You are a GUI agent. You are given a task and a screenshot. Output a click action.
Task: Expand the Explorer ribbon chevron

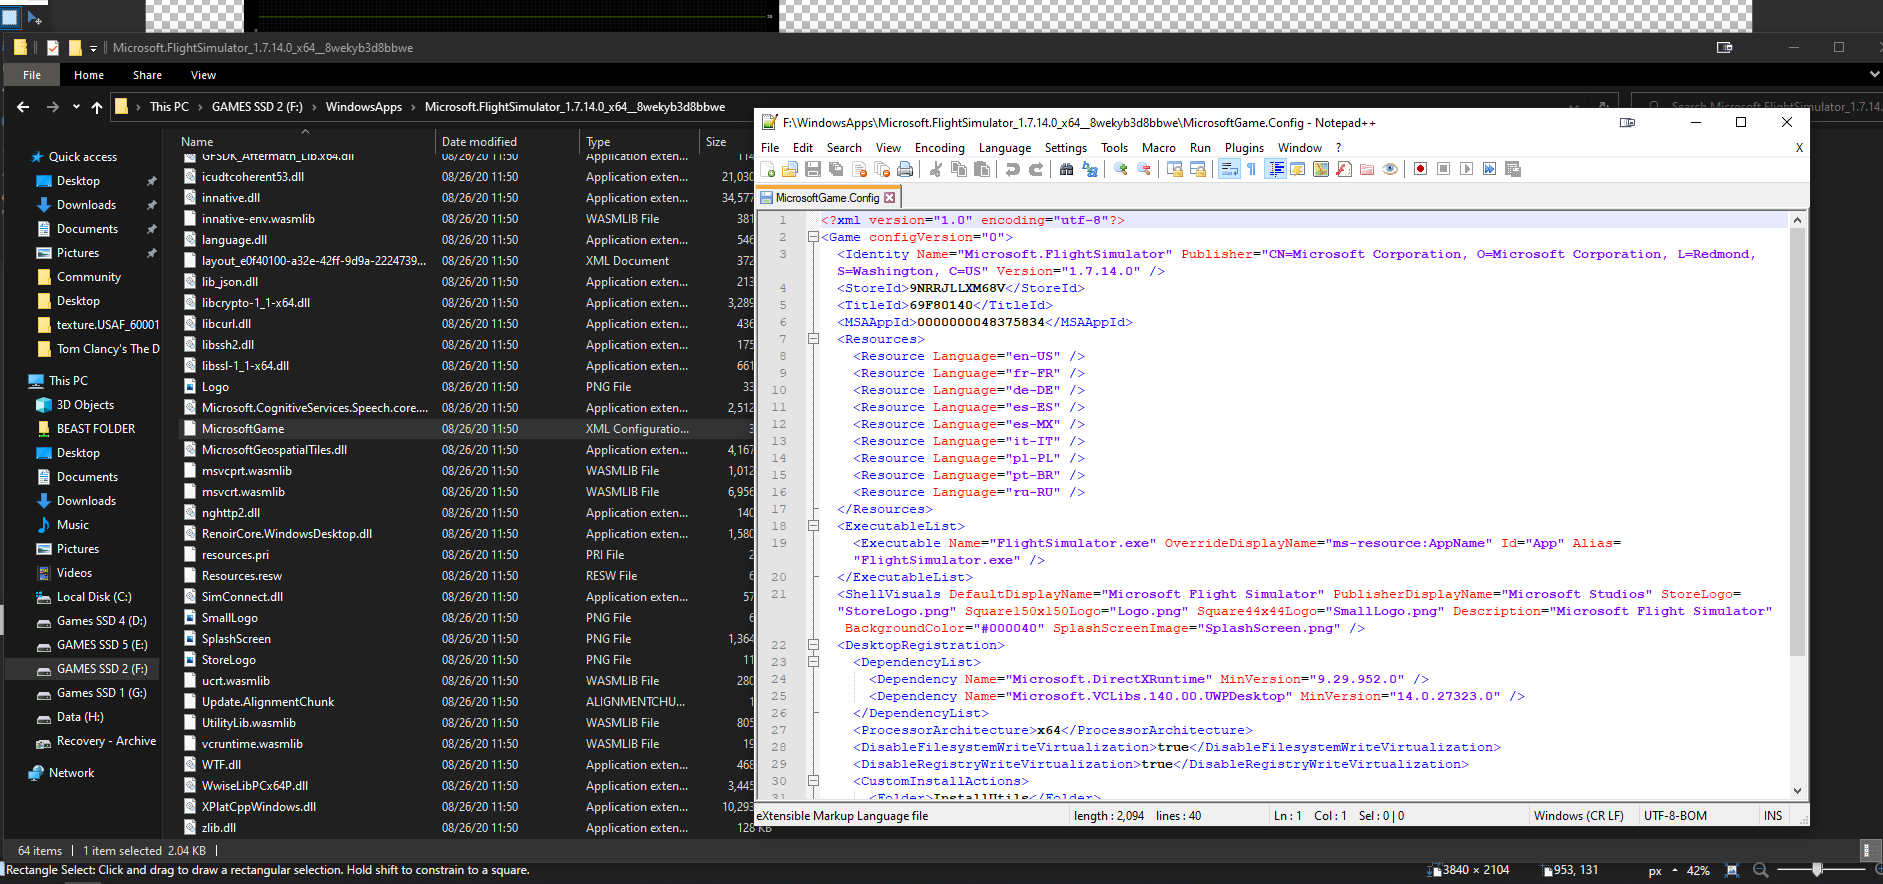tap(1874, 74)
